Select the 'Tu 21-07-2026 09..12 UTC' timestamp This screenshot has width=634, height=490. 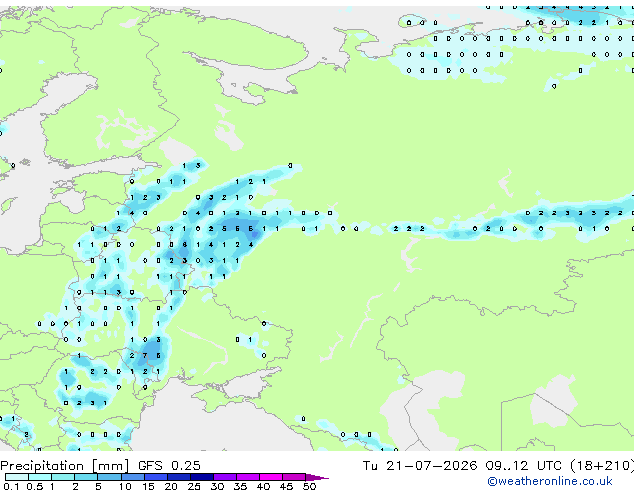tap(462, 466)
